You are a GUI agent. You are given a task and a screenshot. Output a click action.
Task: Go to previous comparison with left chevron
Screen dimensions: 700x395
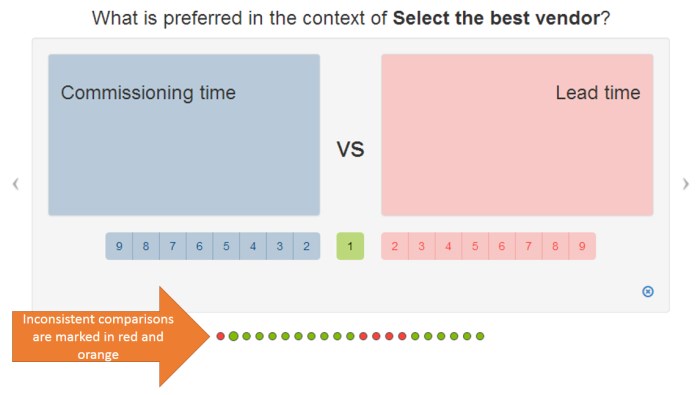pyautogui.click(x=16, y=184)
